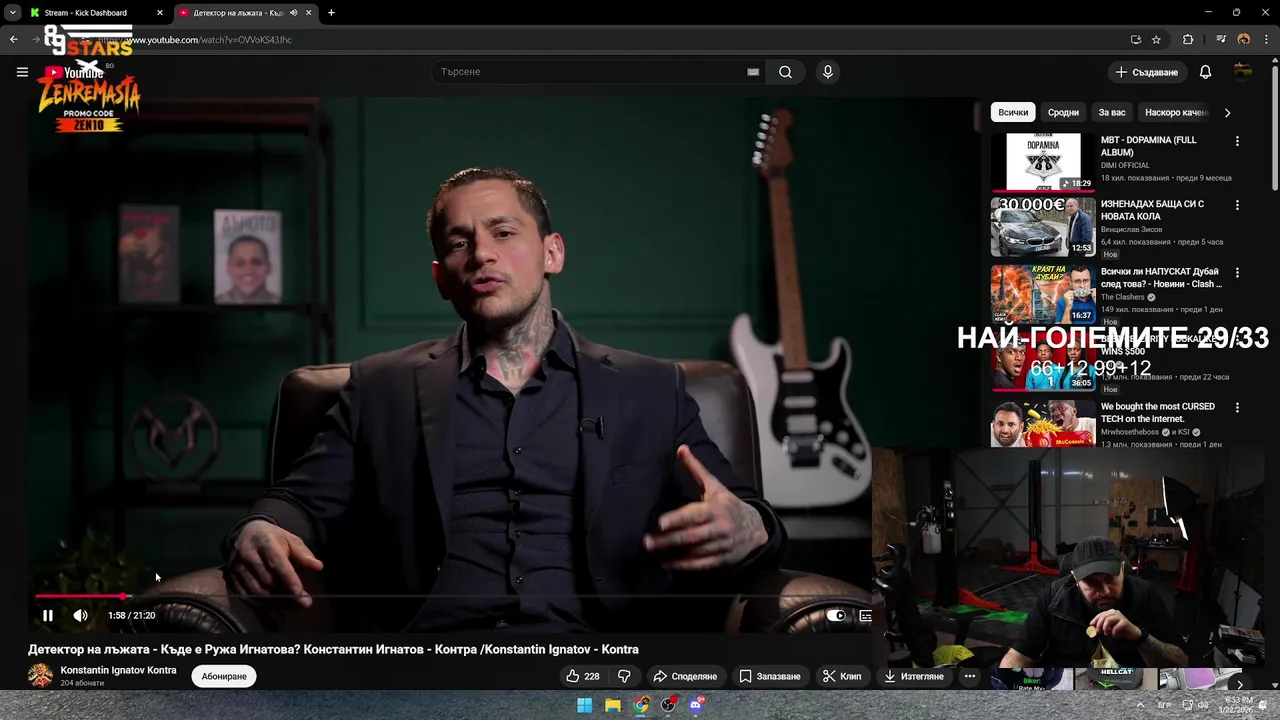
Task: Open the YouTube hamburger guide menu
Action: [x=22, y=72]
